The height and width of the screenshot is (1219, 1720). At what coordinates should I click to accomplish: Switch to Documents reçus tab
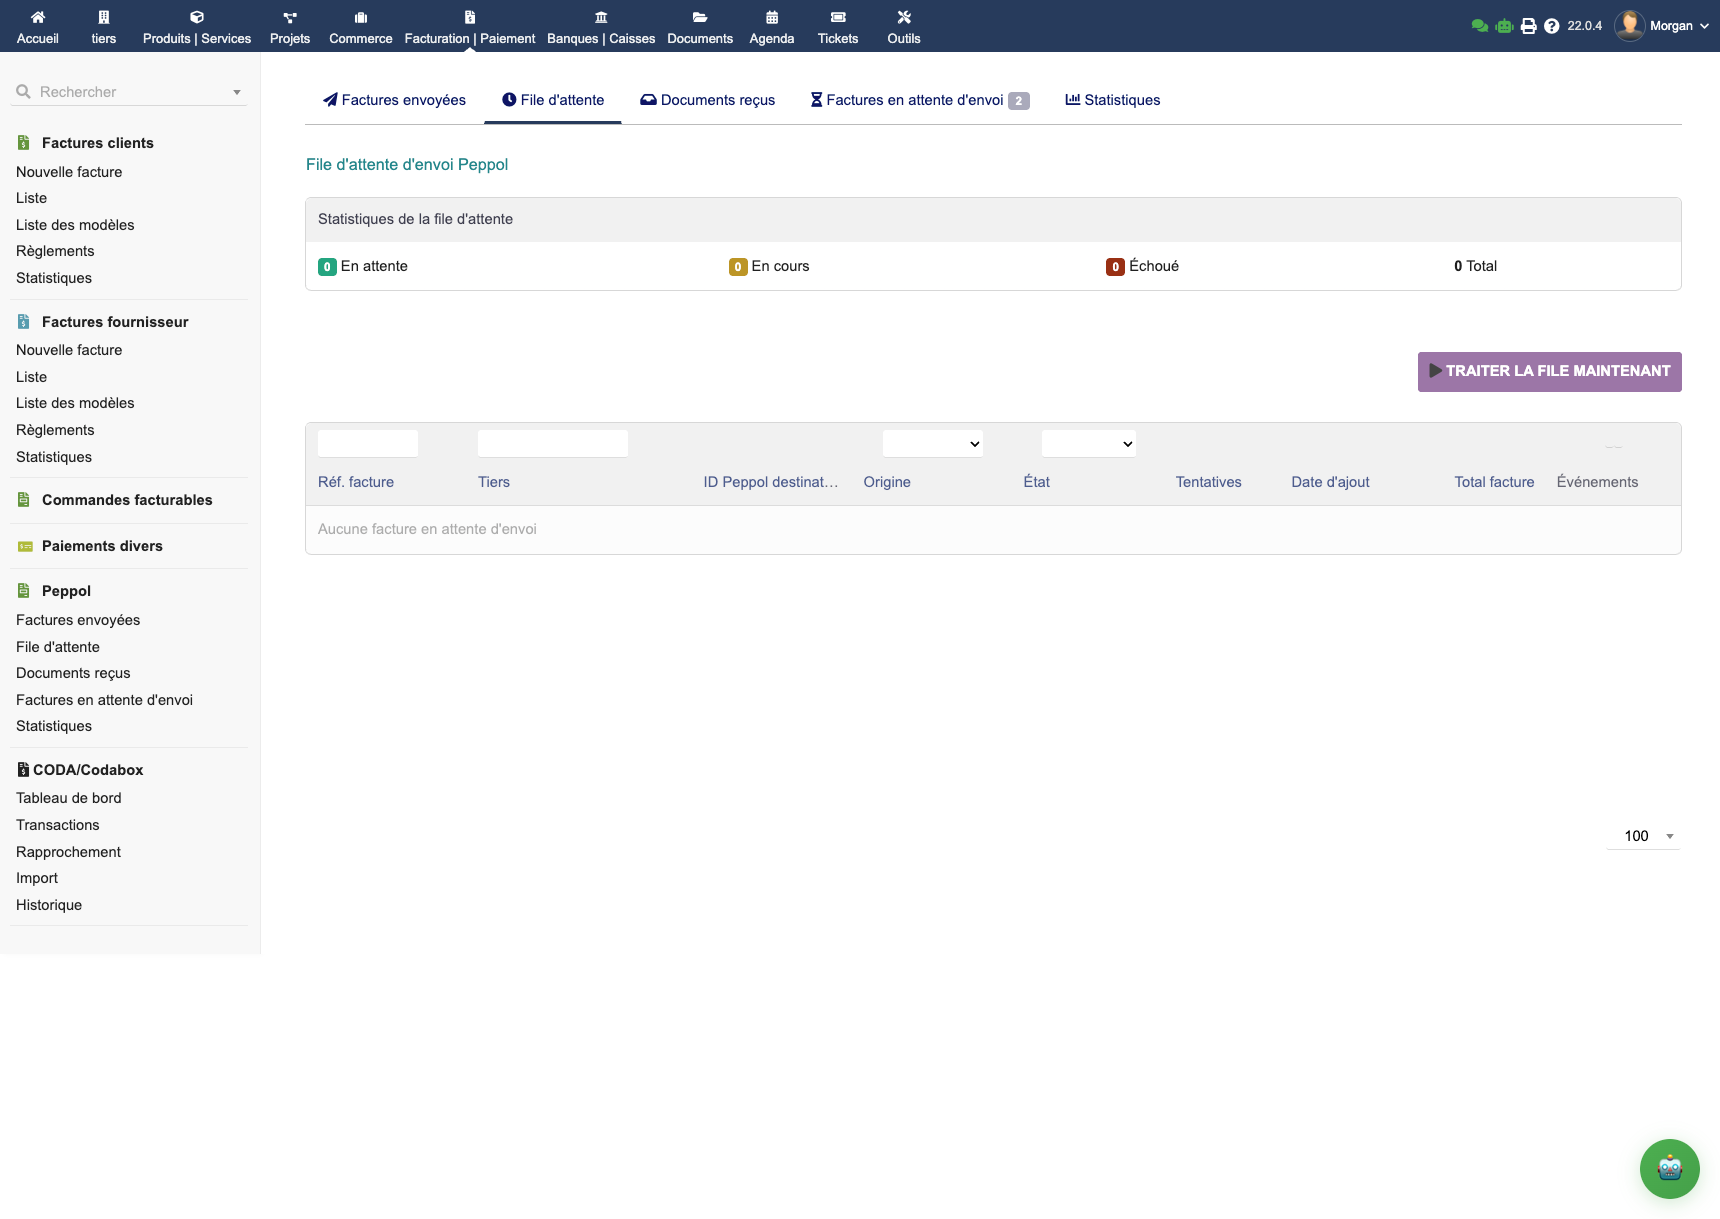pyautogui.click(x=708, y=100)
